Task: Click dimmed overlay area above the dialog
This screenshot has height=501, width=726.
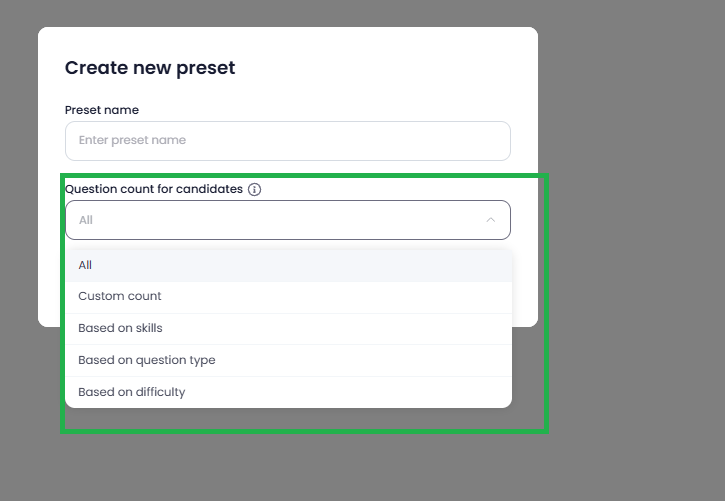Action: (x=287, y=13)
